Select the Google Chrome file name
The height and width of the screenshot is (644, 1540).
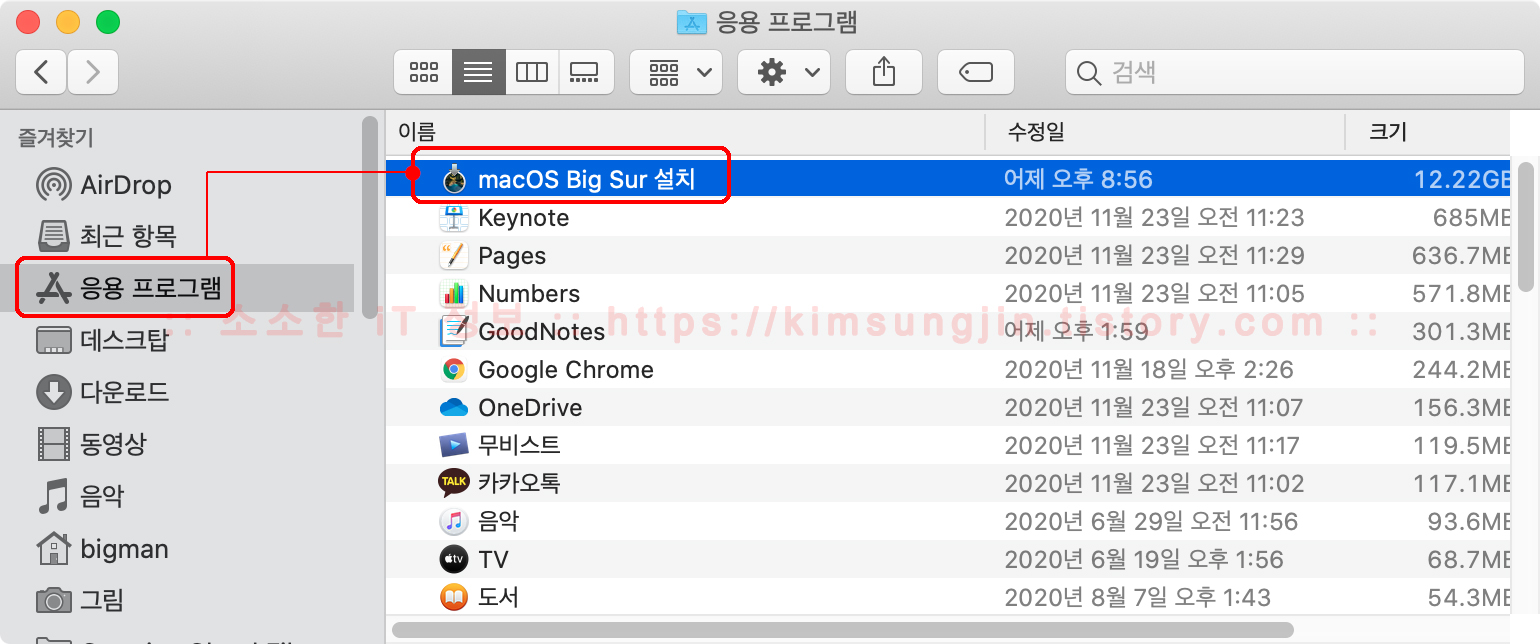click(x=566, y=370)
